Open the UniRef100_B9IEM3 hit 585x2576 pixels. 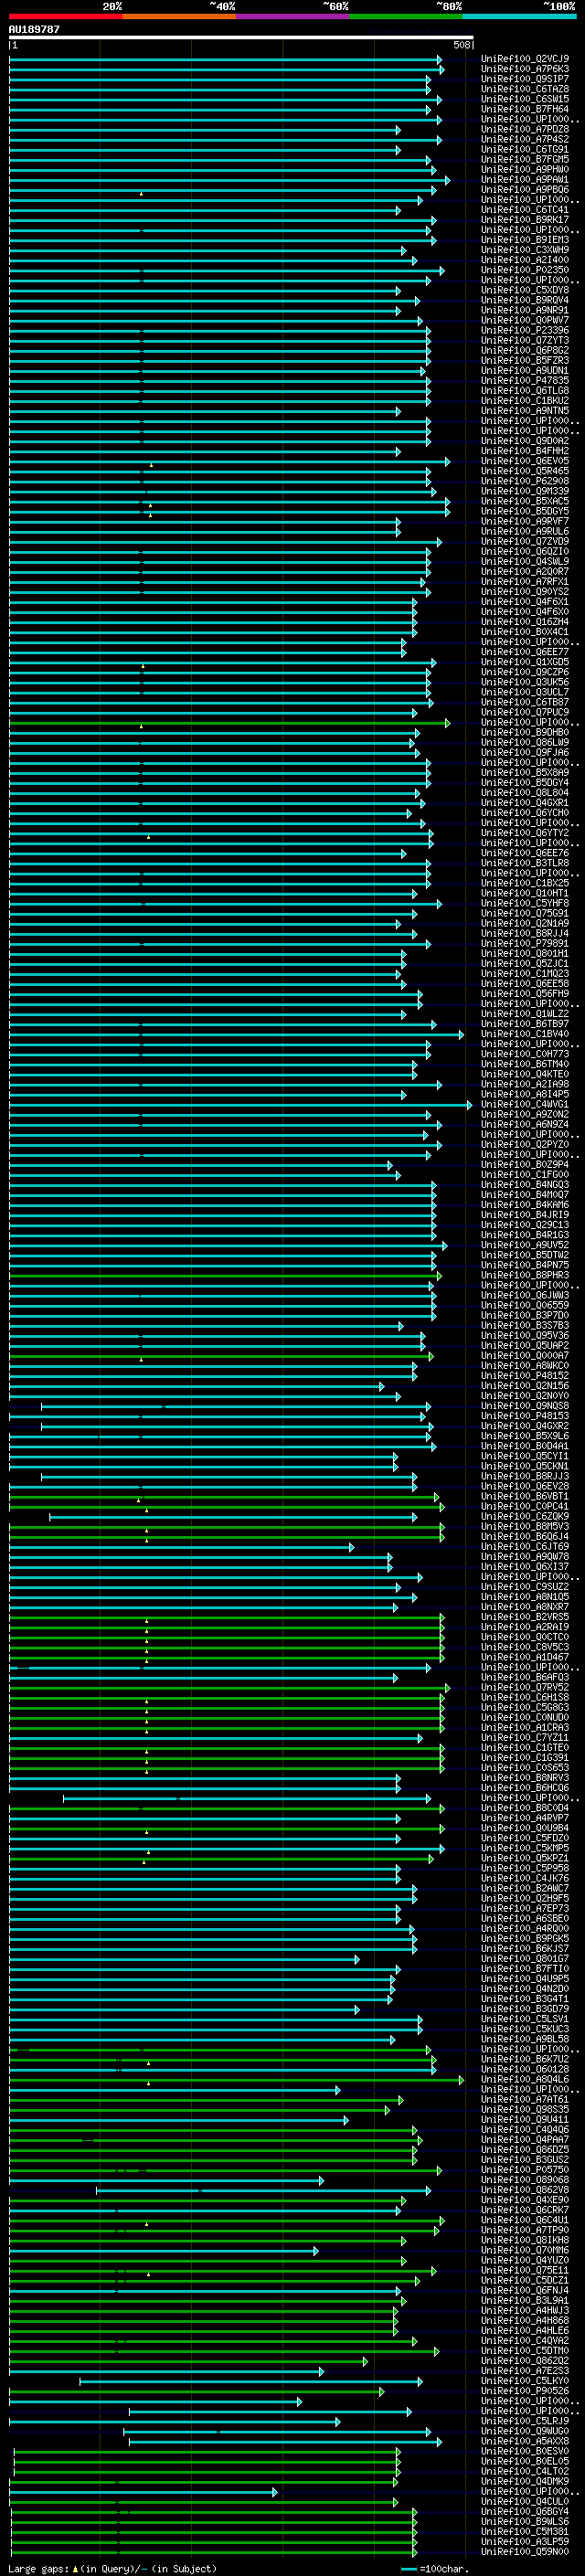525,240
